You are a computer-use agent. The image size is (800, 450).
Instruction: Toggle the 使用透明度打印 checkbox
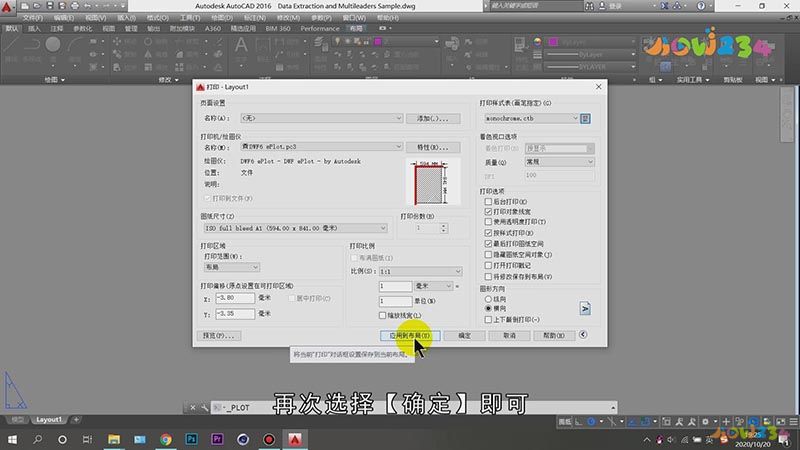point(488,221)
